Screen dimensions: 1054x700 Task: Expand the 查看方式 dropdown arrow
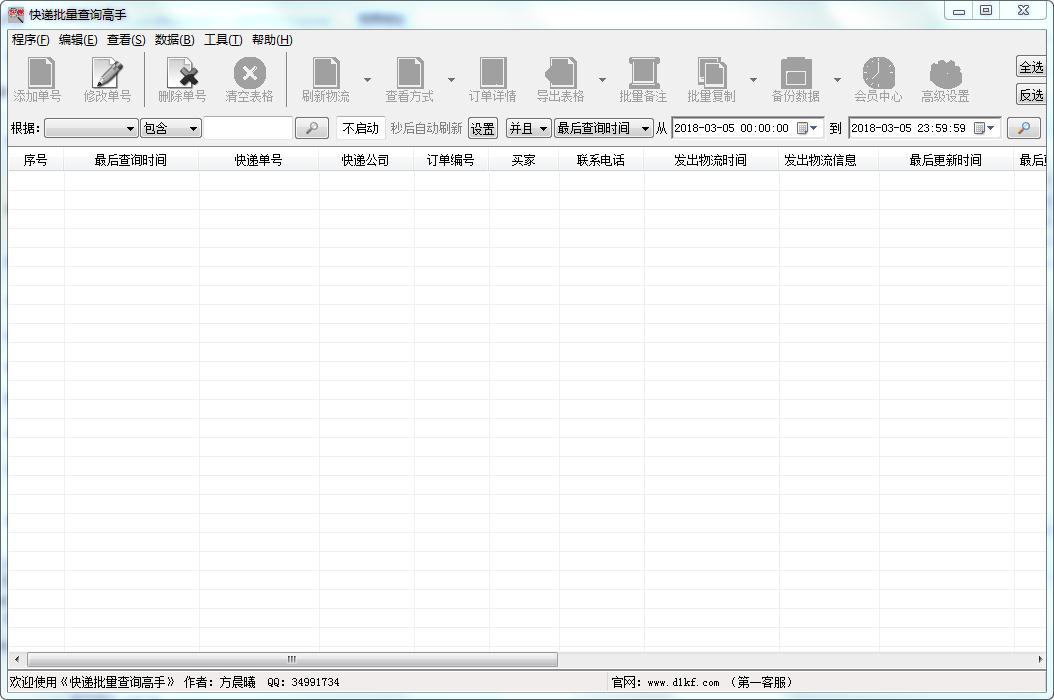point(451,80)
